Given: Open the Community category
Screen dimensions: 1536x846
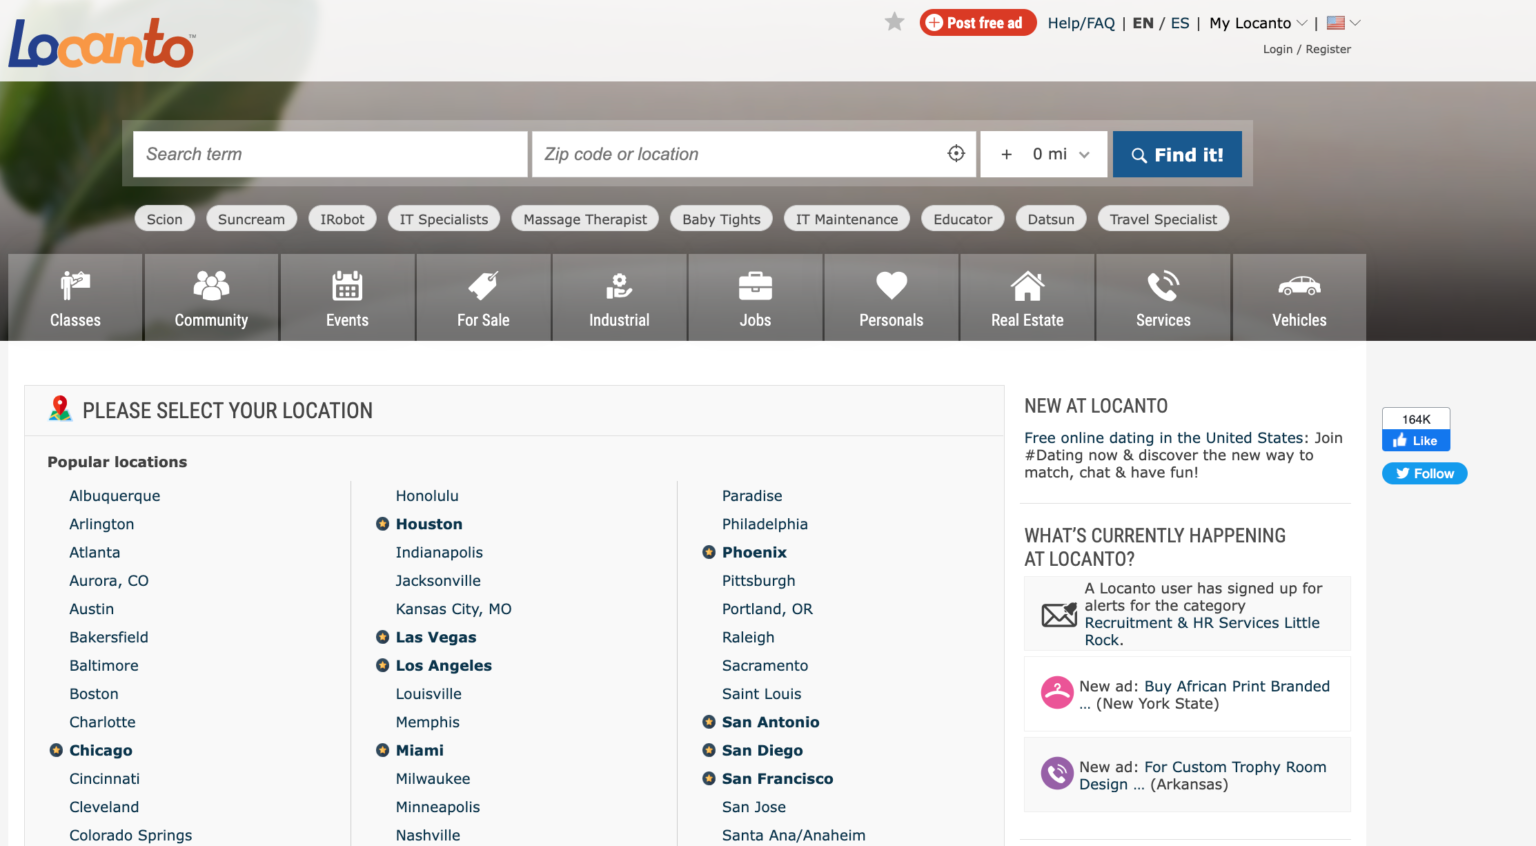Looking at the screenshot, I should click(211, 297).
